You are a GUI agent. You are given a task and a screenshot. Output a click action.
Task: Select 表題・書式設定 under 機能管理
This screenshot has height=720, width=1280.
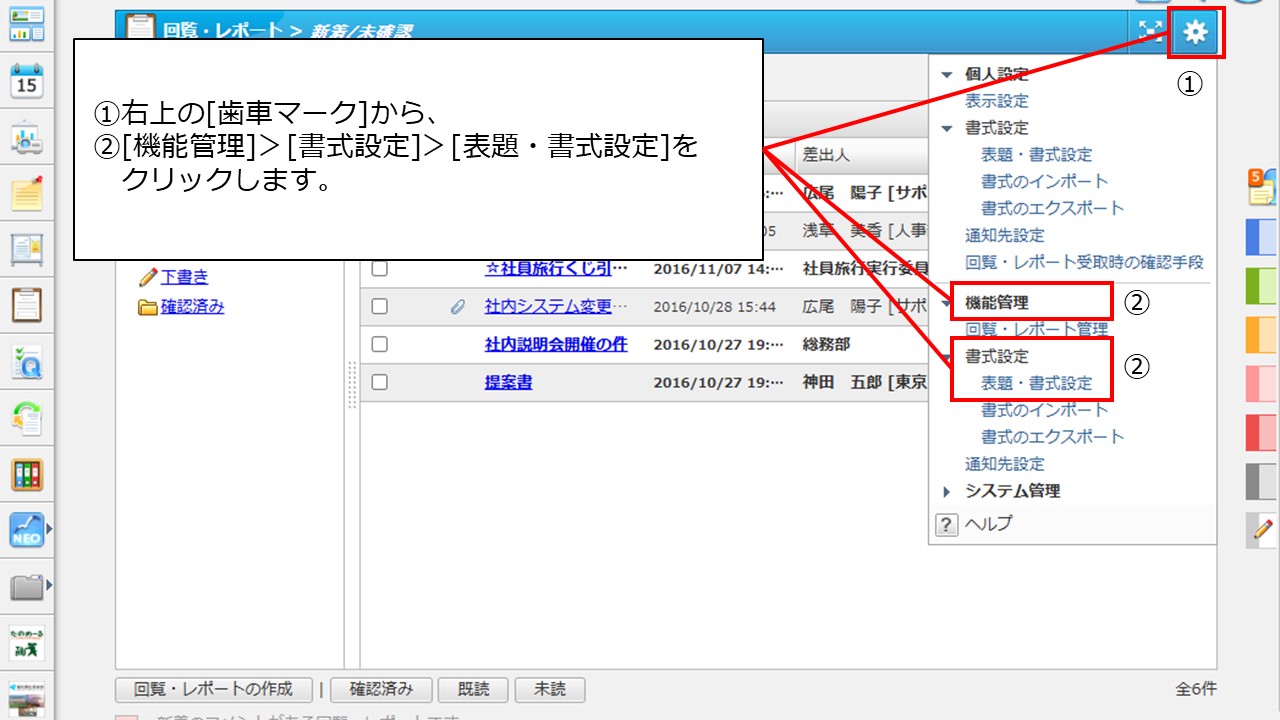pos(1037,383)
